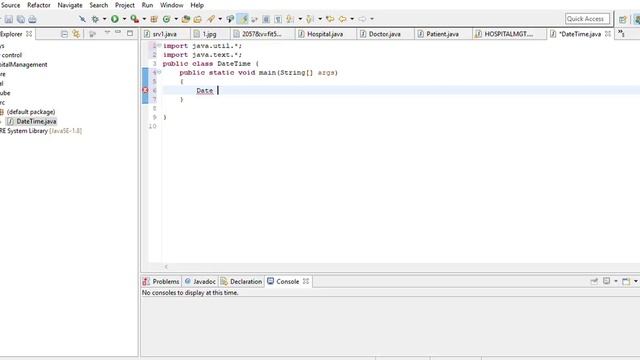Image resolution: width=640 pixels, height=360 pixels.
Task: Click Previous Annotation toolbar icon
Action: pos(310,19)
